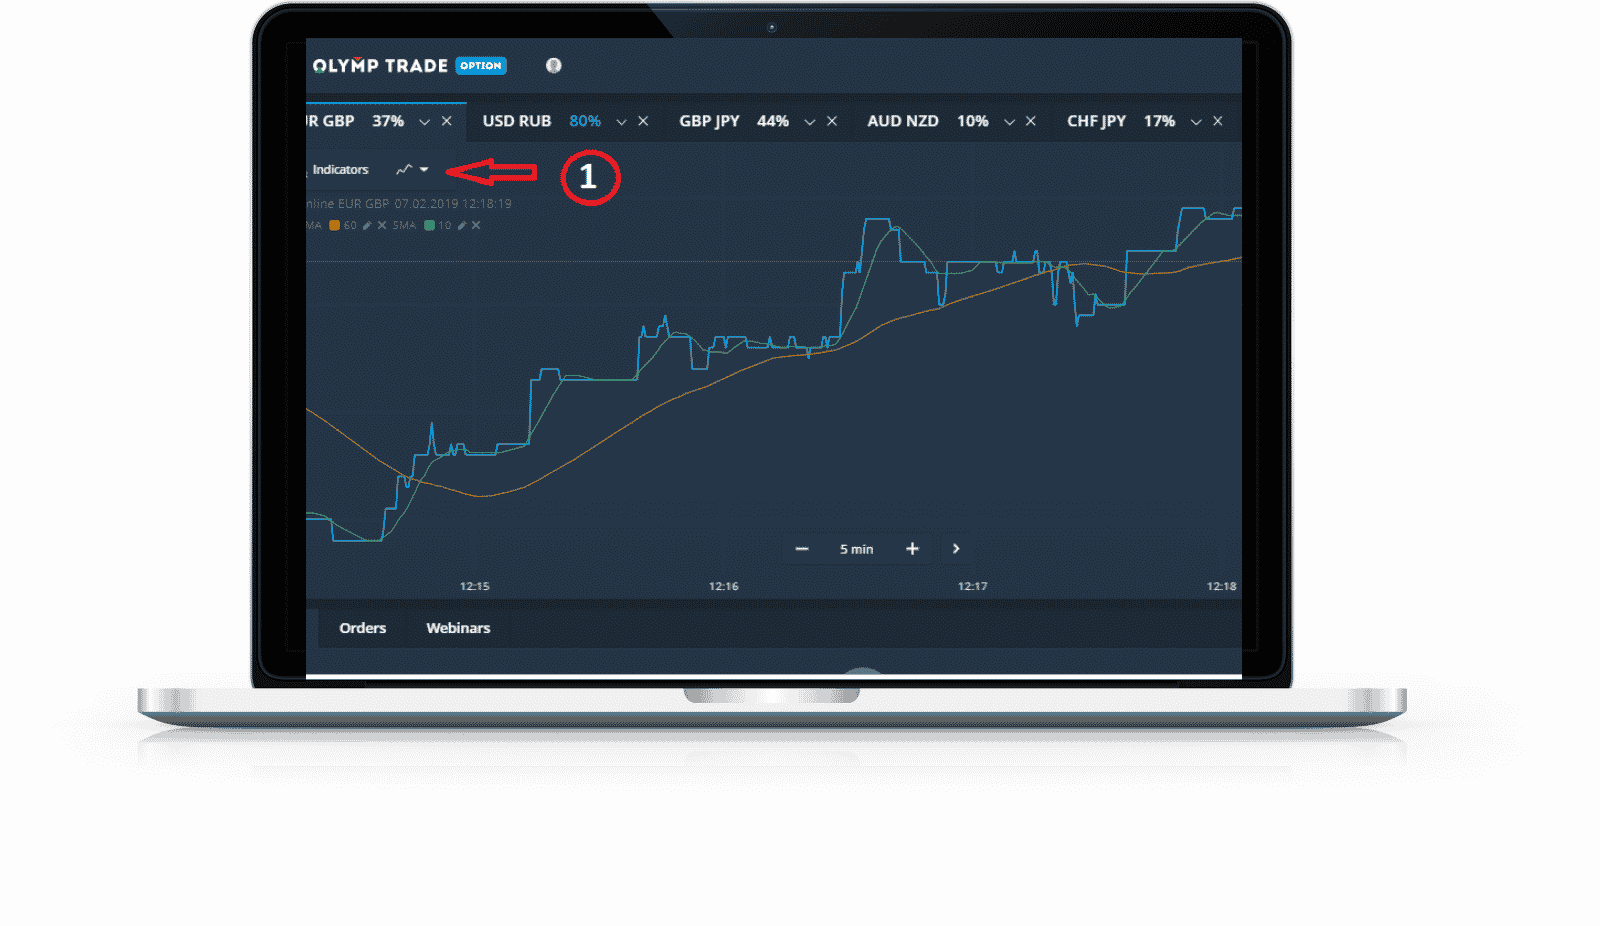Screen dimensions: 1600x926
Task: Click the line chart type icon
Action: tap(404, 170)
